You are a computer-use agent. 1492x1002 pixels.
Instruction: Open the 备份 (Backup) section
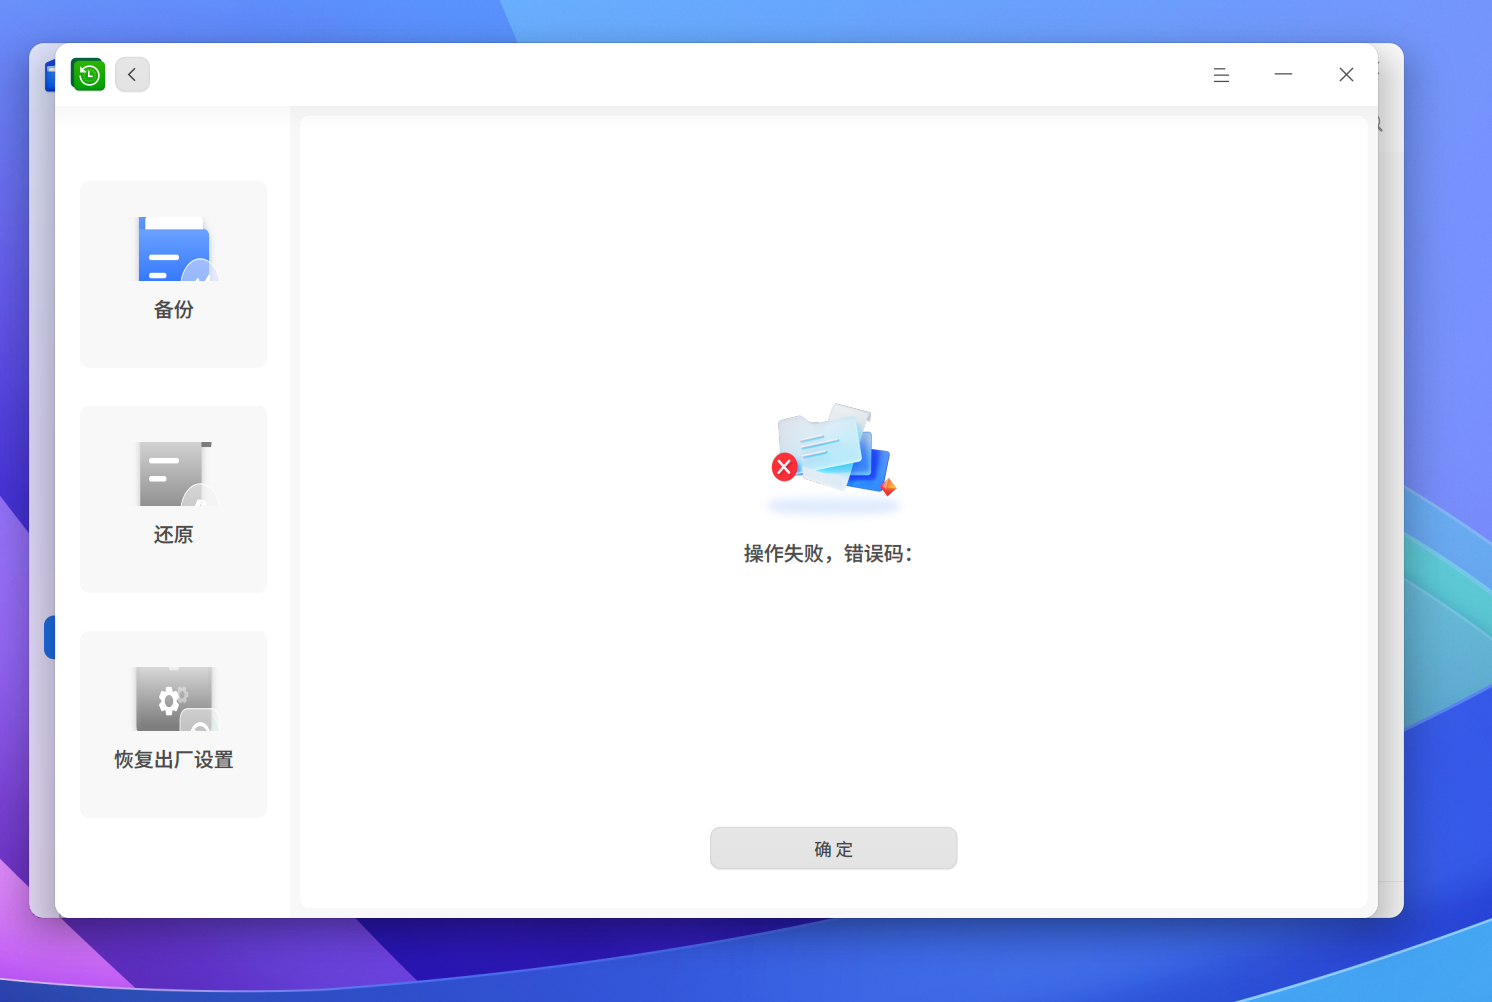[x=173, y=274]
